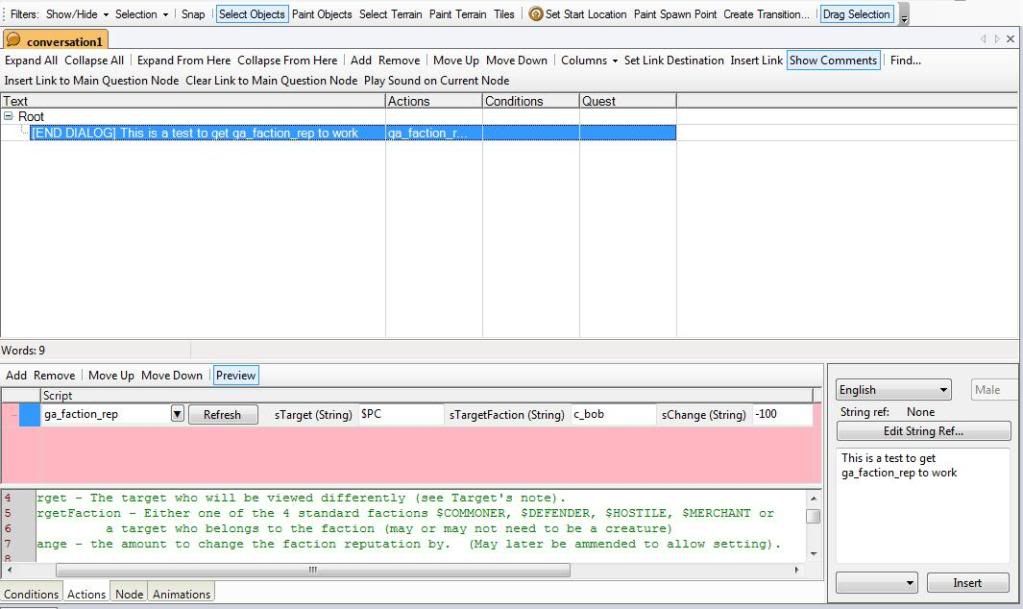This screenshot has height=609, width=1023.
Task: Click the Set Start Location icon
Action: 536,14
